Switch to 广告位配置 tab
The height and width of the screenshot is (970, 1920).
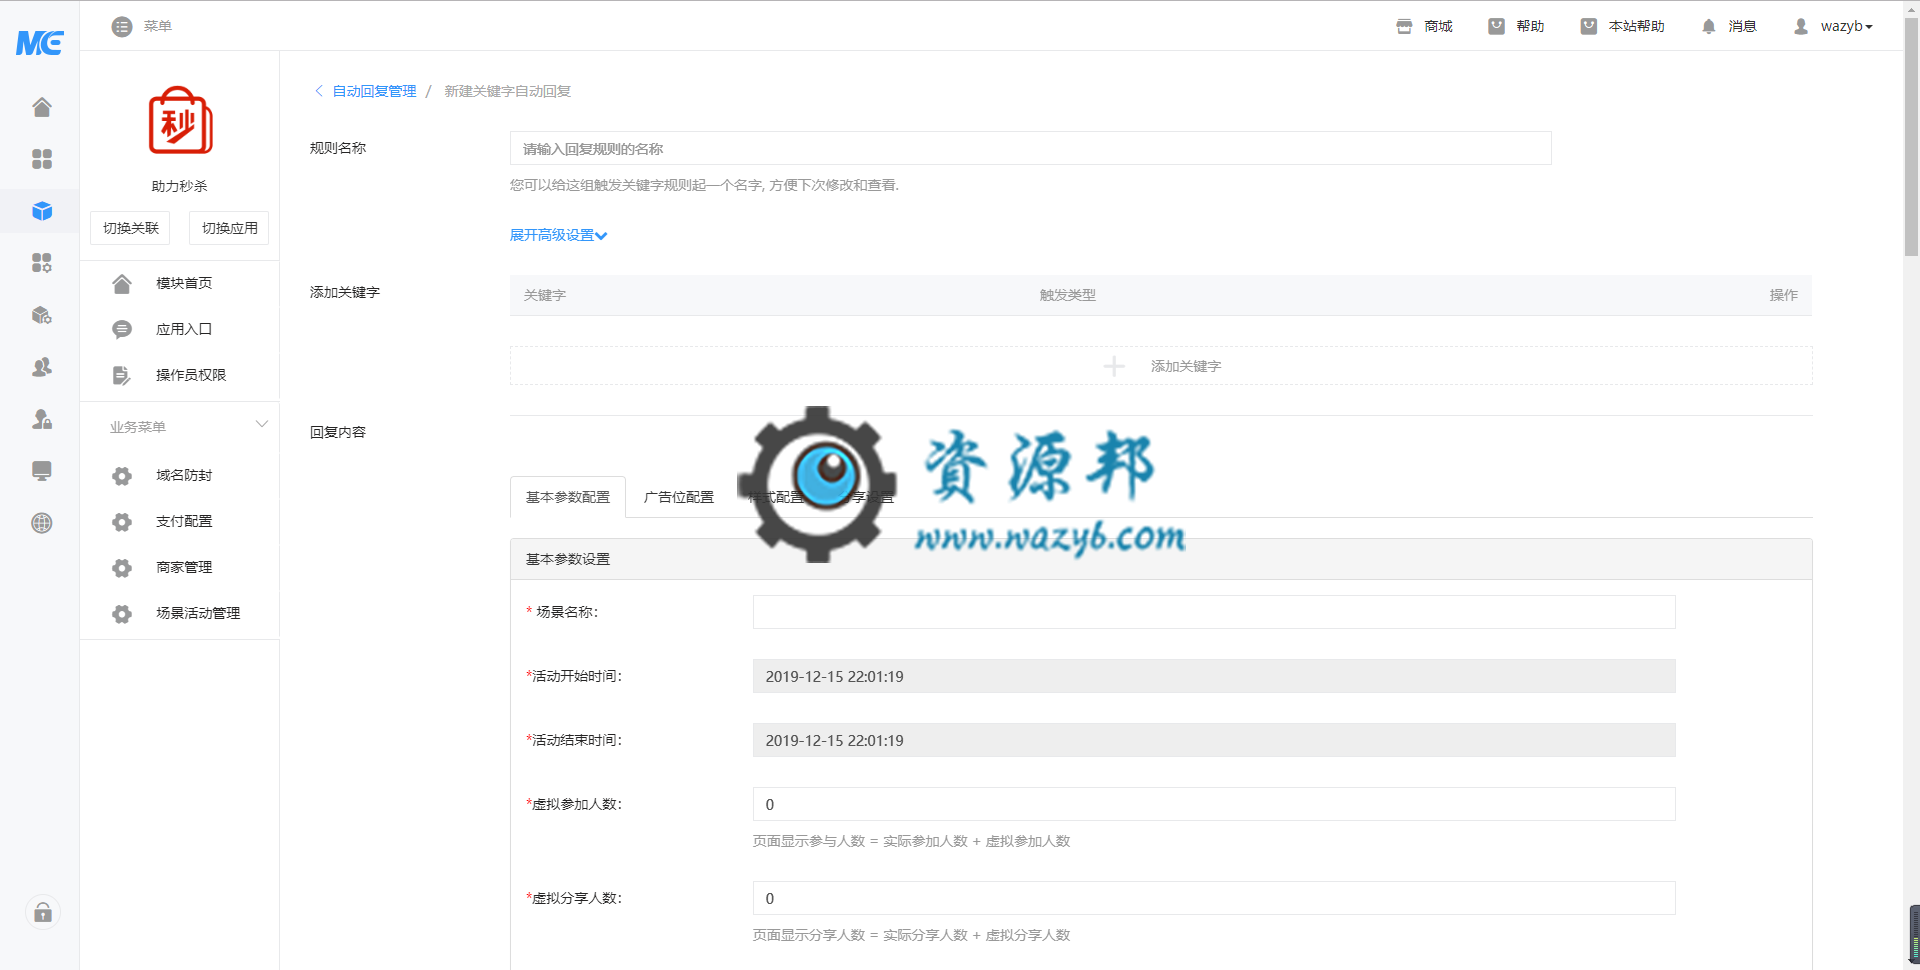point(679,497)
